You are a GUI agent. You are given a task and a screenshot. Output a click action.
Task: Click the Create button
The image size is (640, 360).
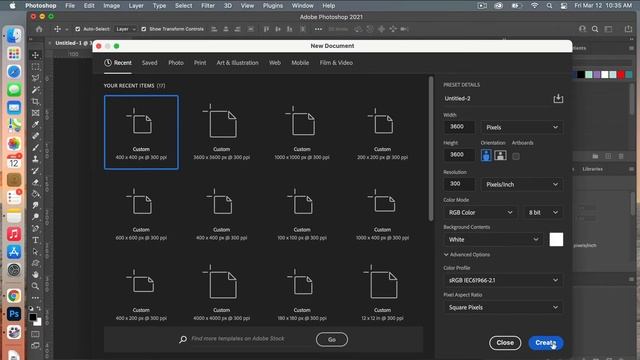(x=546, y=343)
